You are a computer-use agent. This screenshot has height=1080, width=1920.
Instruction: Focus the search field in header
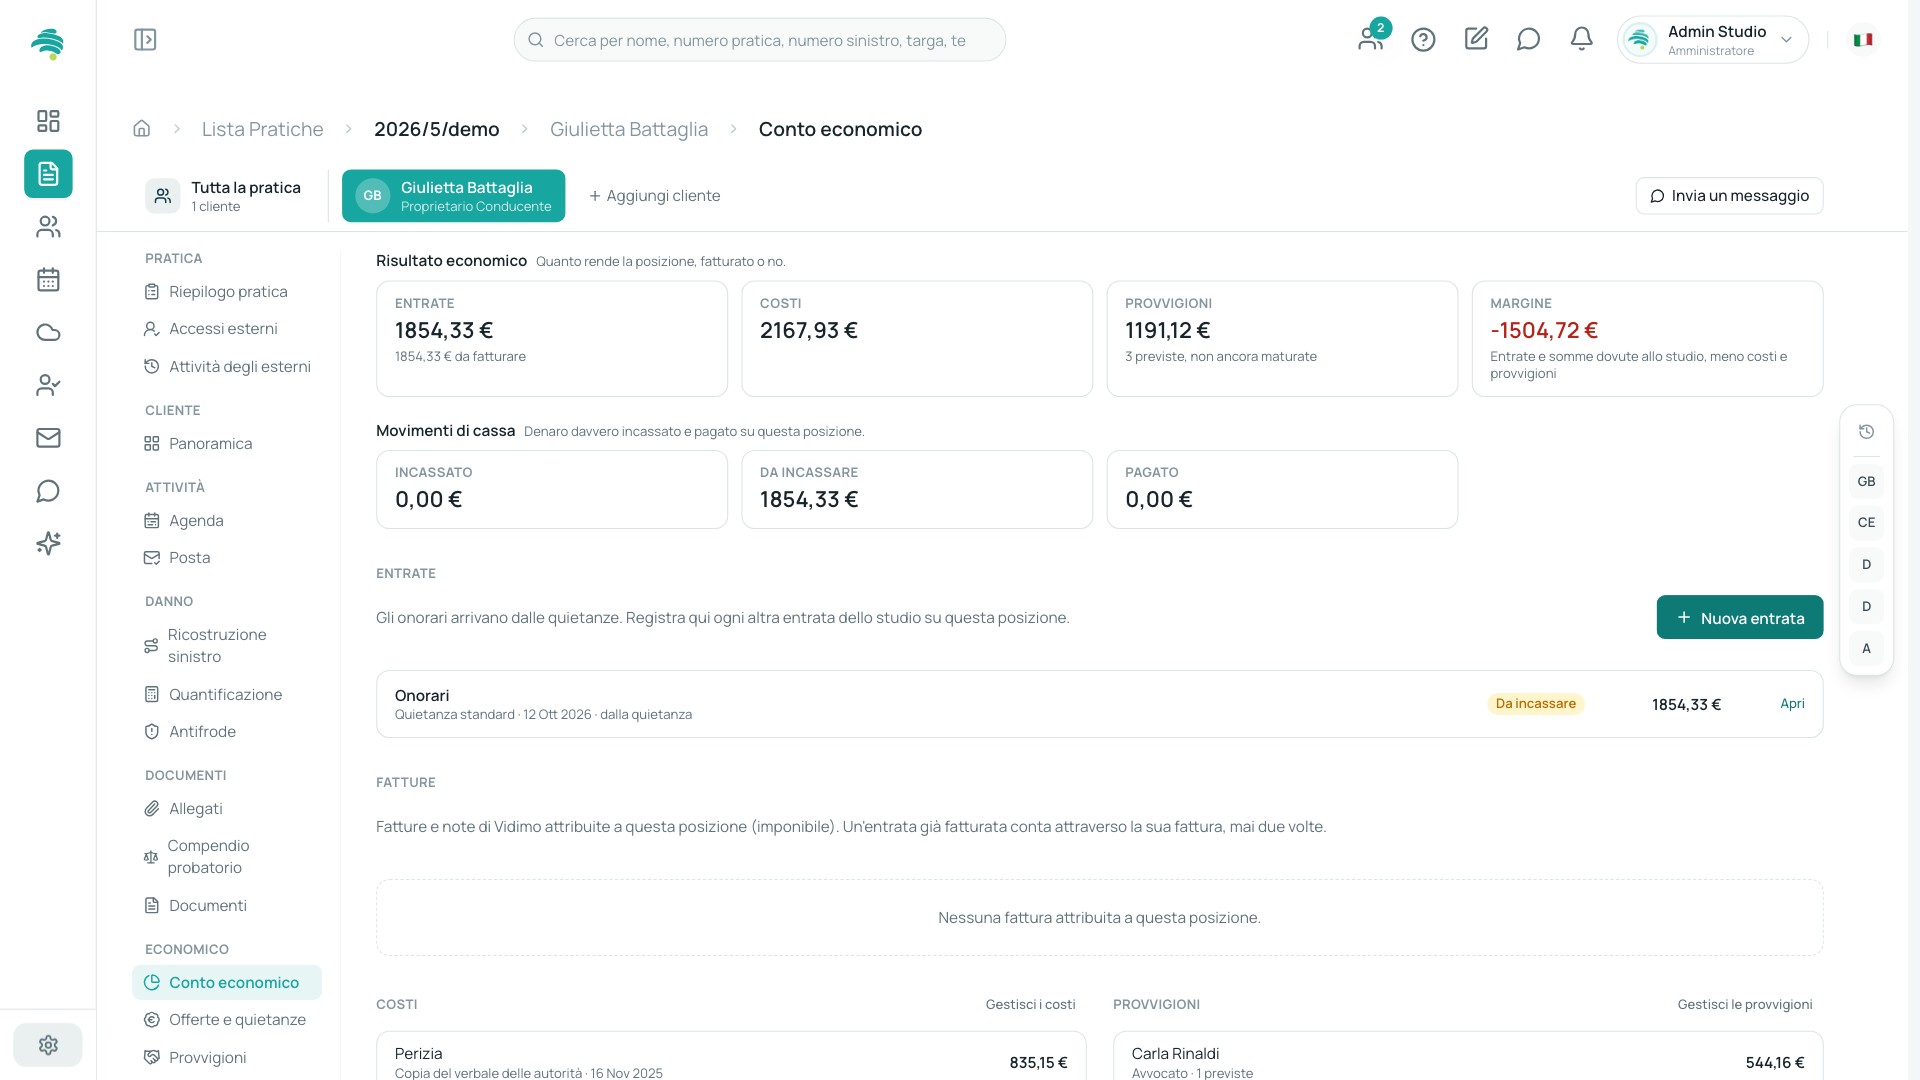[x=760, y=40]
